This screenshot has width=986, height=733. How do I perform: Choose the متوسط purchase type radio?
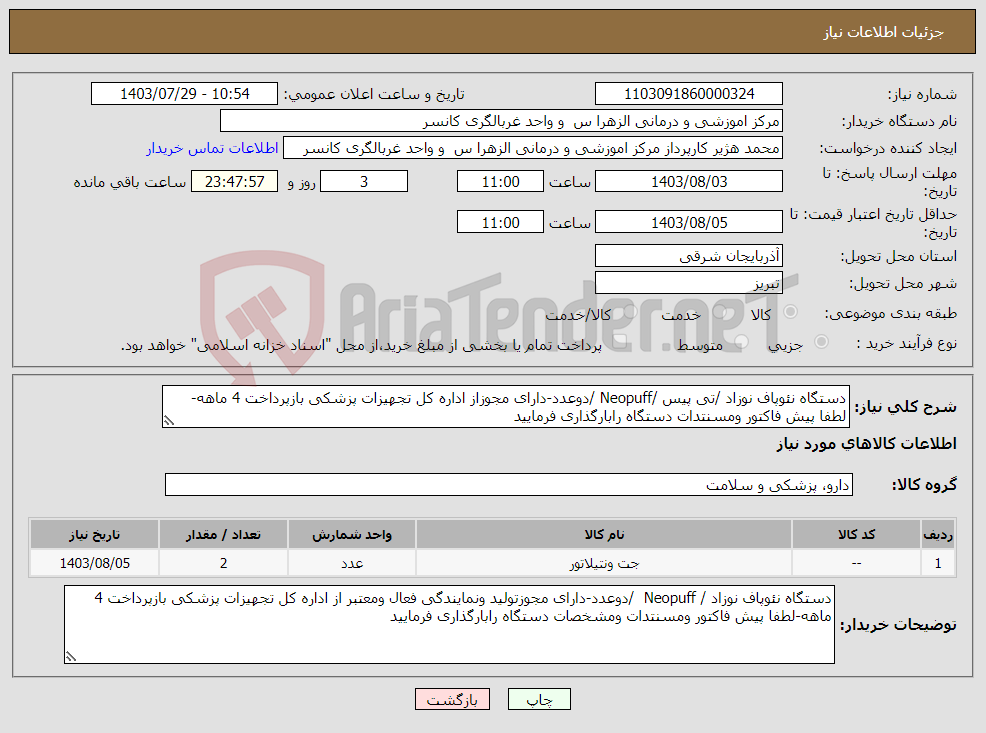(x=741, y=342)
